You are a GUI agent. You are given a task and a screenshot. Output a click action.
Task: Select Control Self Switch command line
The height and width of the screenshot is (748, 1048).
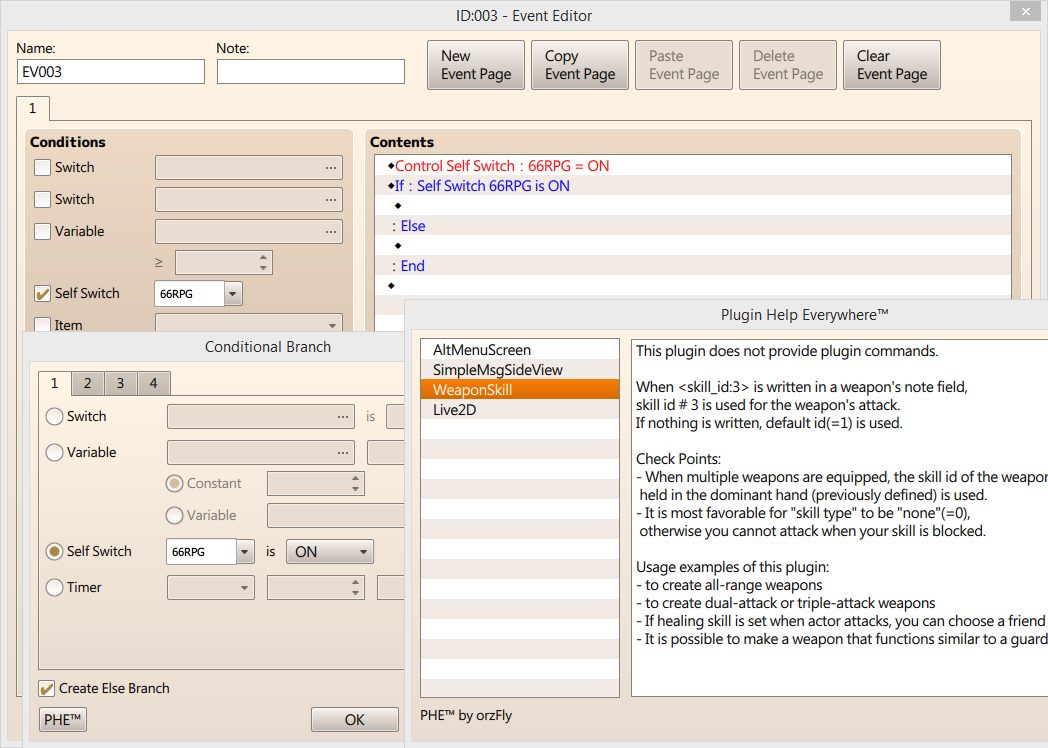pos(692,166)
